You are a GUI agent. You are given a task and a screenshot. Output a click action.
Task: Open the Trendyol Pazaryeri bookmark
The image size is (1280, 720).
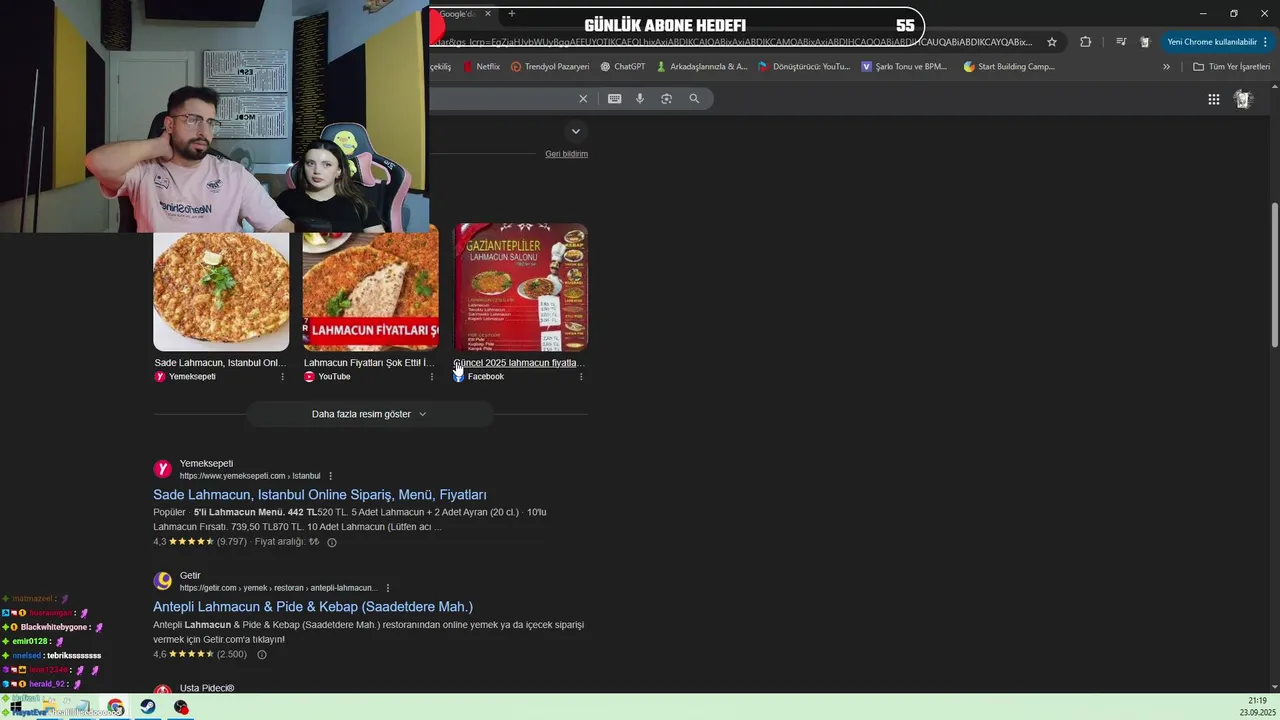click(550, 67)
